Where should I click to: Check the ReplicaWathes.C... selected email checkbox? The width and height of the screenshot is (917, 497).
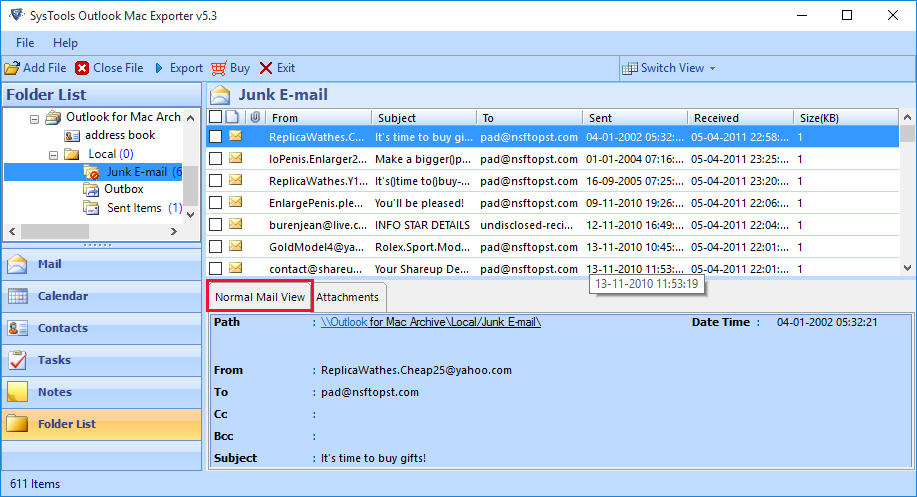click(216, 137)
